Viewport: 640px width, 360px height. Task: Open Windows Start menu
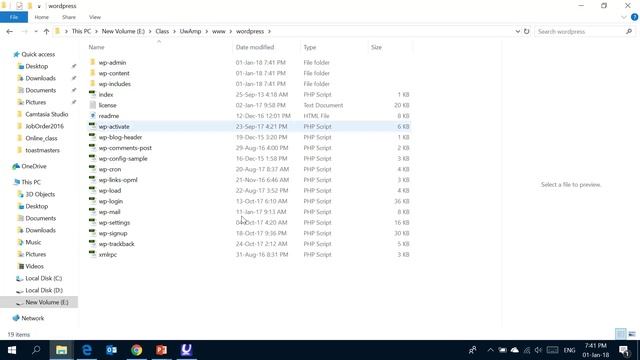(x=12, y=350)
